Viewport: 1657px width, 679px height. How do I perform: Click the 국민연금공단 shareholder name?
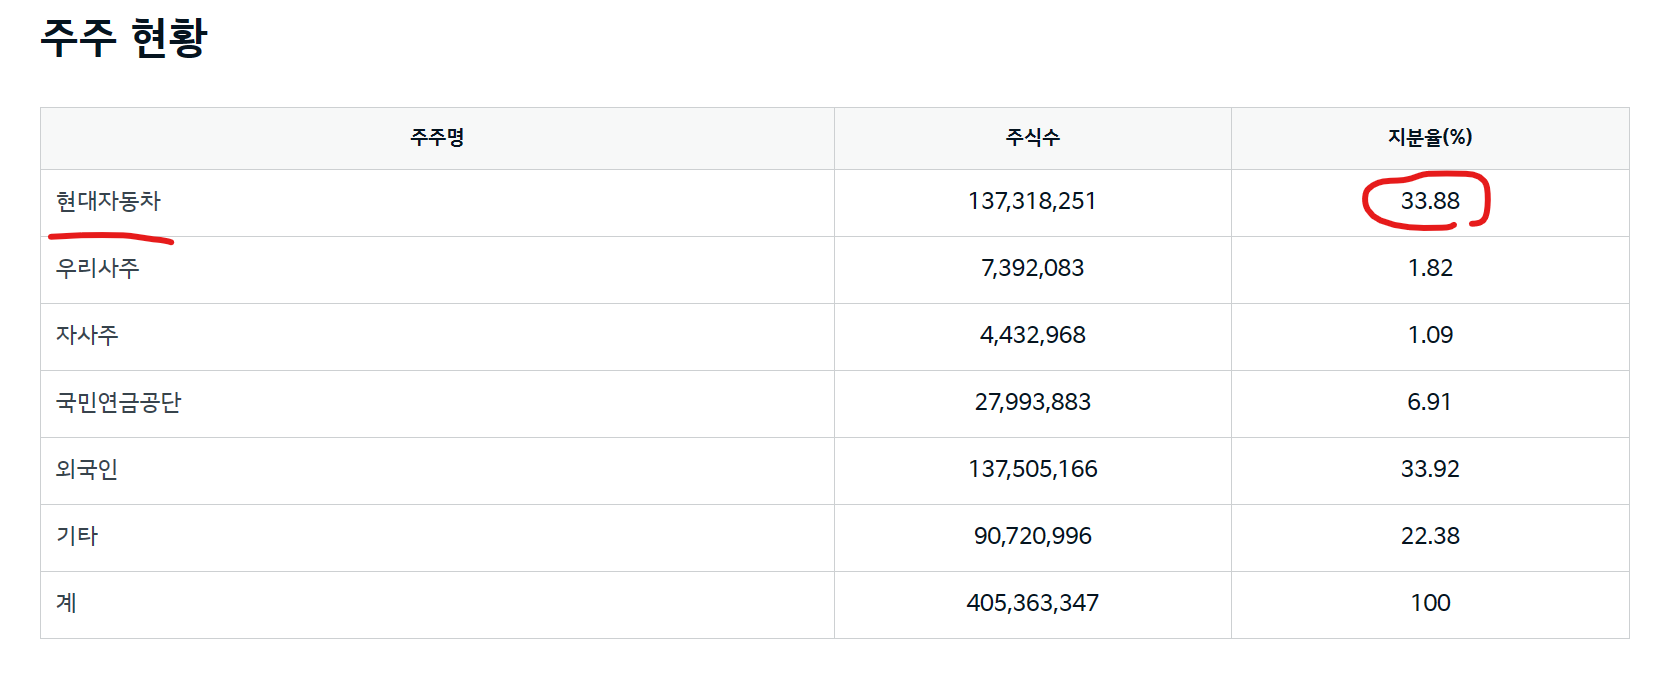pos(118,403)
